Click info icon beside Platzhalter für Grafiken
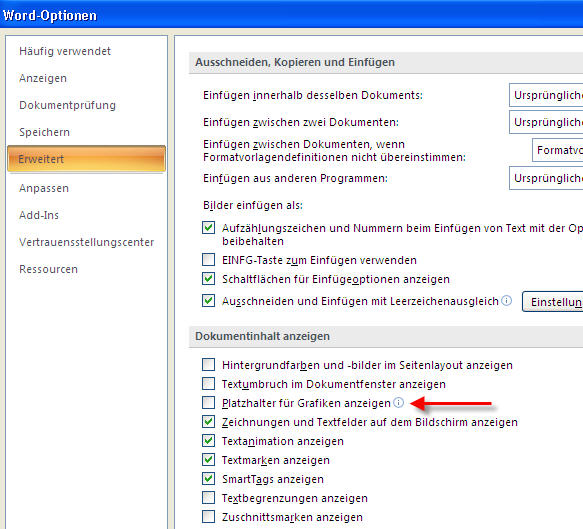Viewport: 583px width, 529px height. click(398, 403)
